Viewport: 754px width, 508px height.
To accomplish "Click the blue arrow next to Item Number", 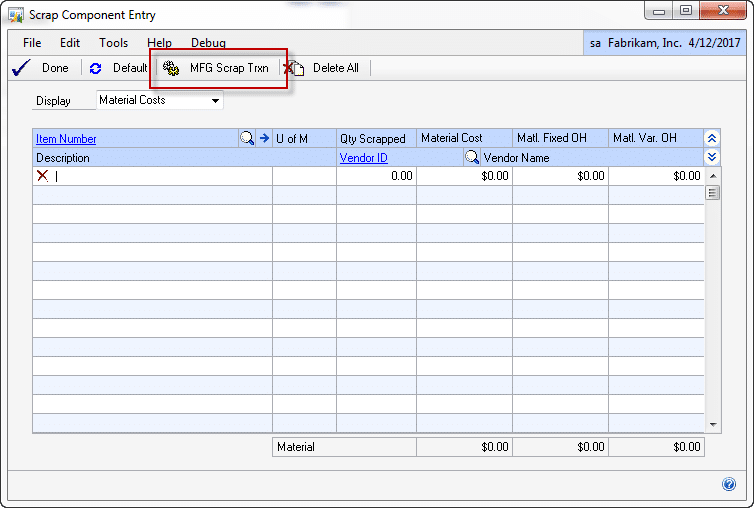I will click(264, 139).
